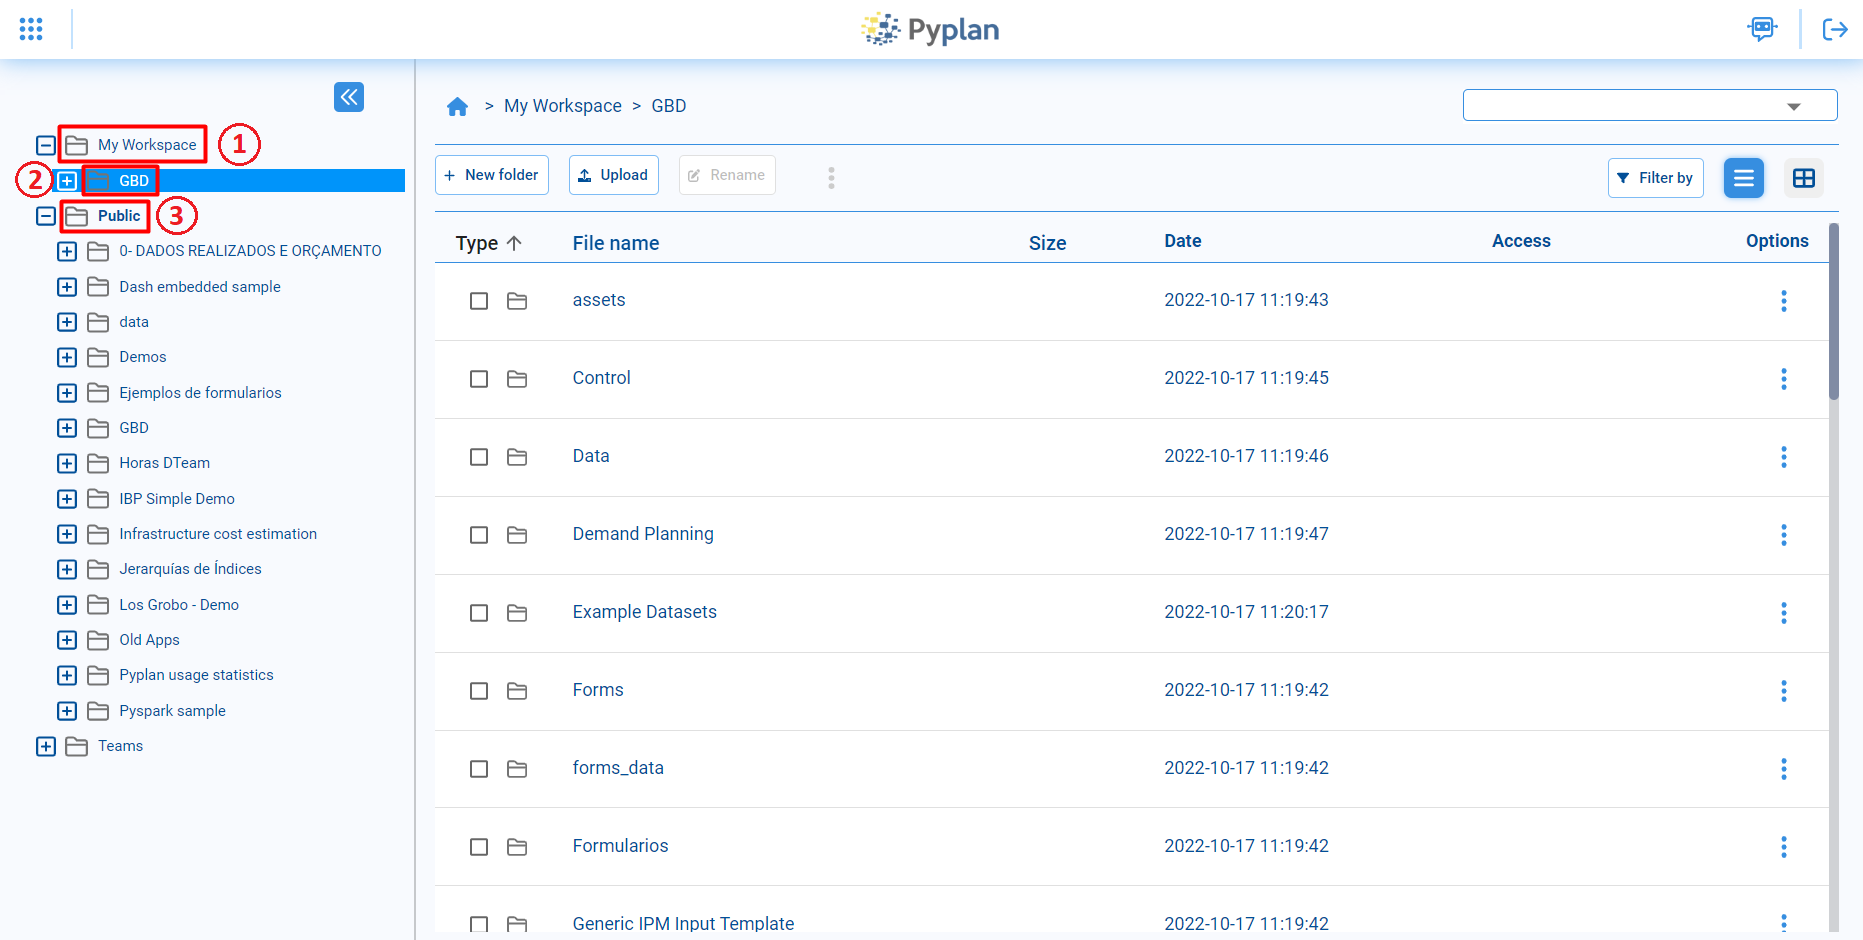Collapse the Public folder tree
This screenshot has width=1863, height=940.
pos(44,215)
